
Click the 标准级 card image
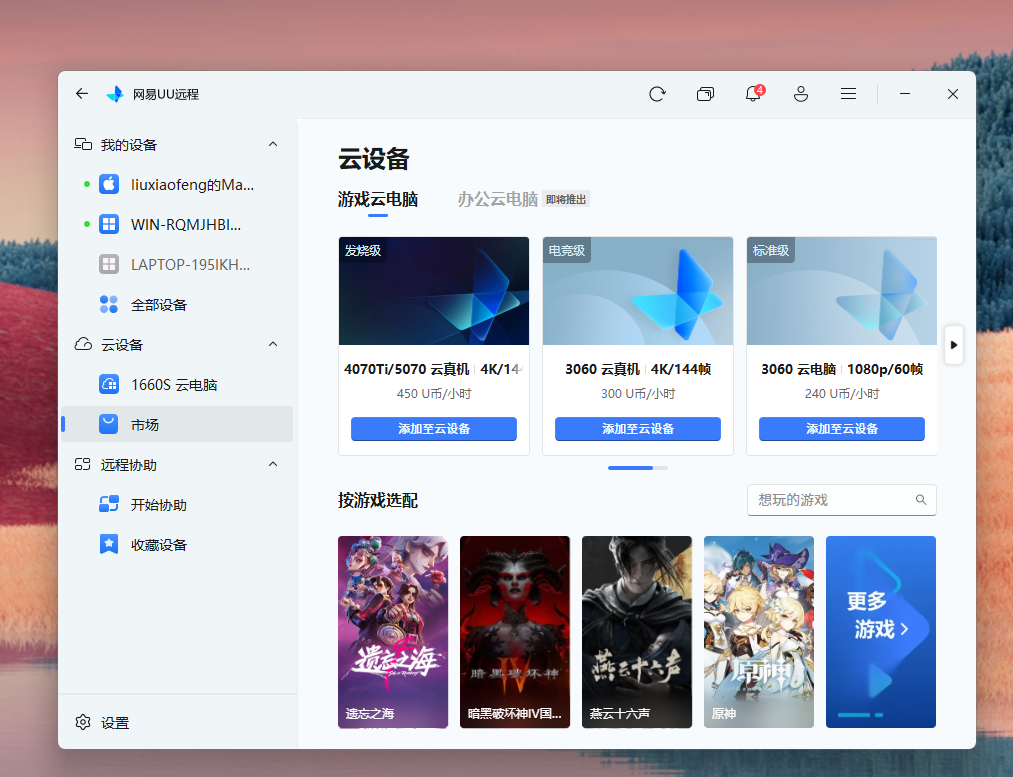[x=842, y=291]
